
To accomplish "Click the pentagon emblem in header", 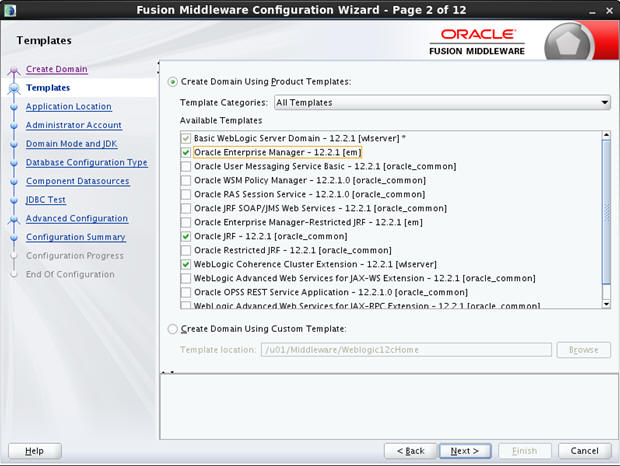I will (x=568, y=44).
